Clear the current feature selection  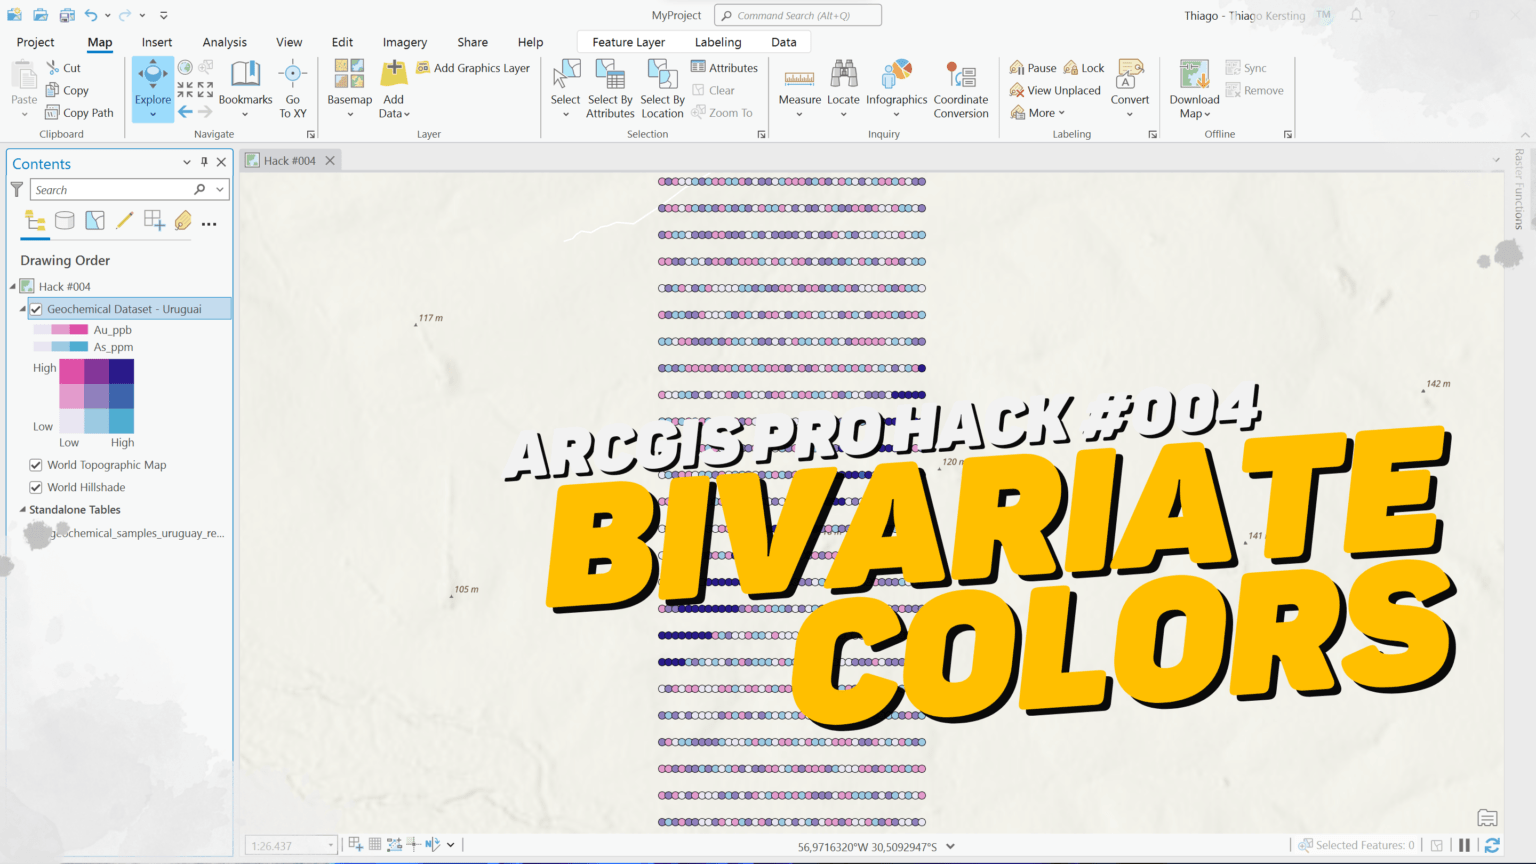point(716,89)
